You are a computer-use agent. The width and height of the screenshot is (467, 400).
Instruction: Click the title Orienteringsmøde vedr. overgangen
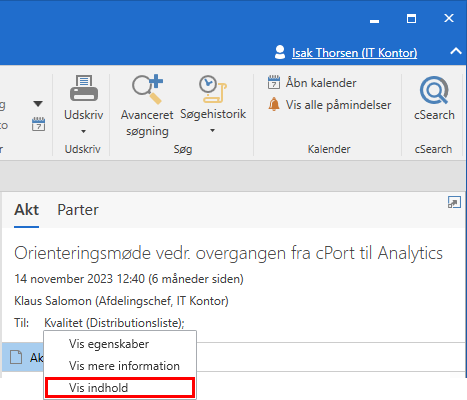[228, 253]
